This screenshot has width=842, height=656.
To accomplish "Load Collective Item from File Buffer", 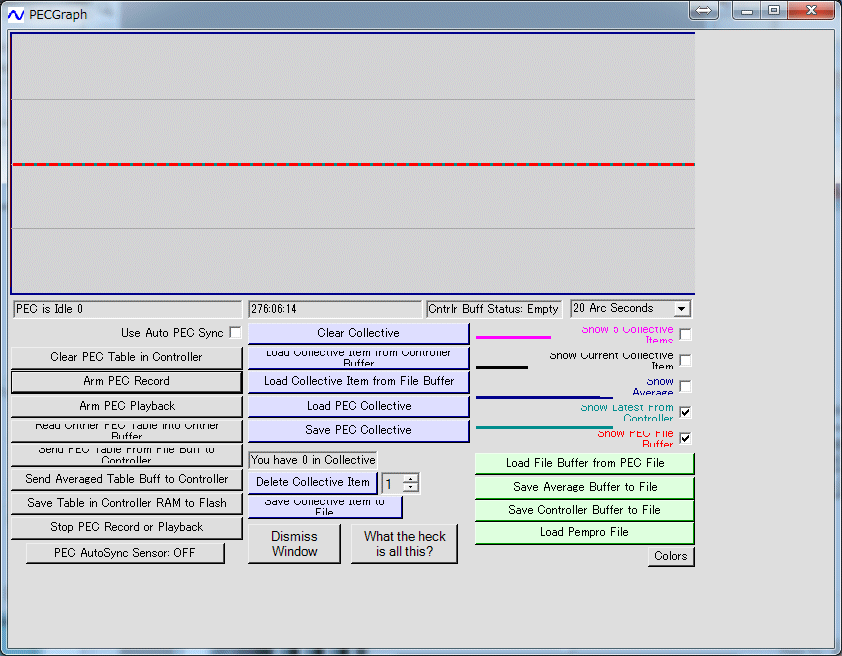I will (x=359, y=381).
